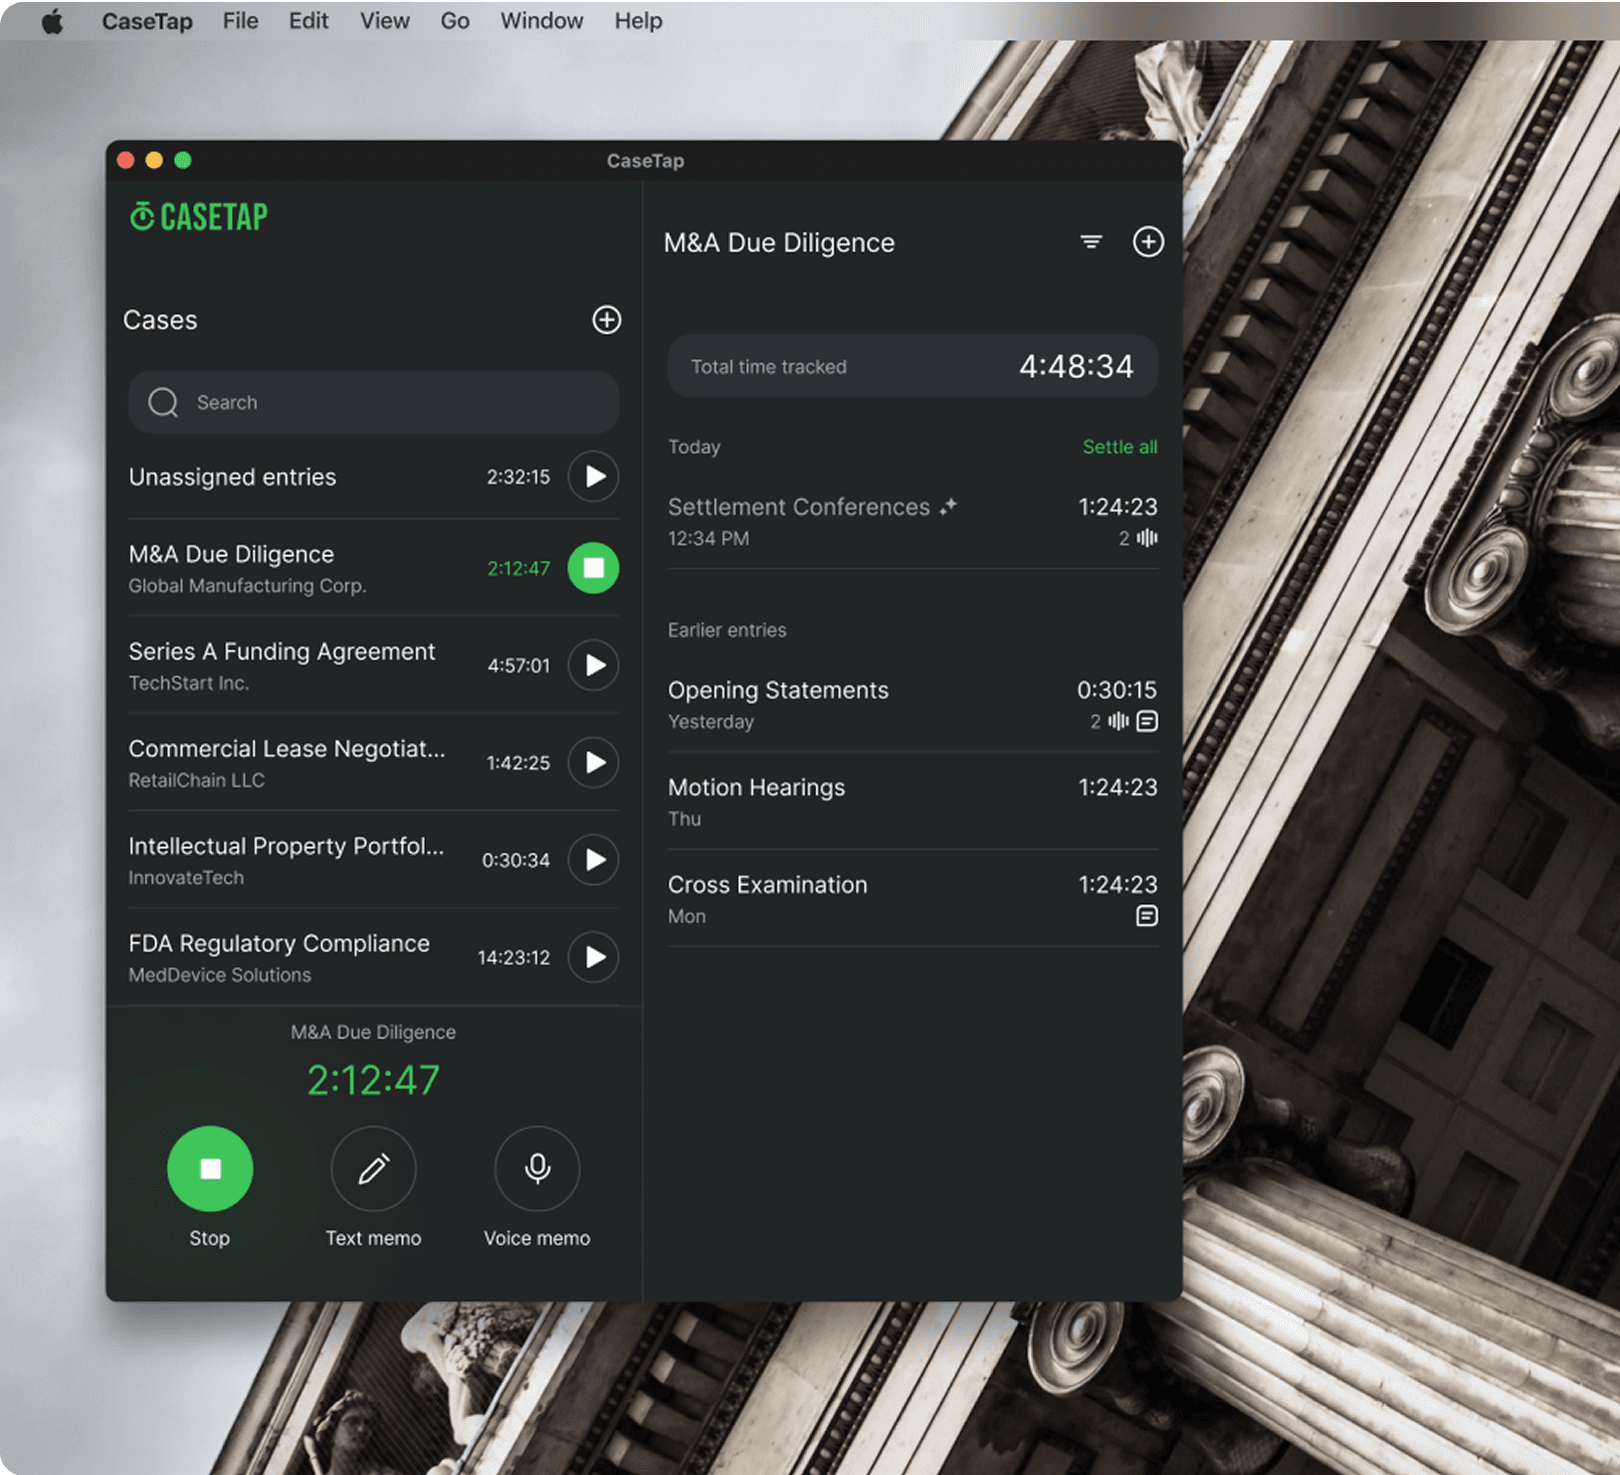Open the Edit menu
The height and width of the screenshot is (1475, 1620).
pyautogui.click(x=308, y=21)
